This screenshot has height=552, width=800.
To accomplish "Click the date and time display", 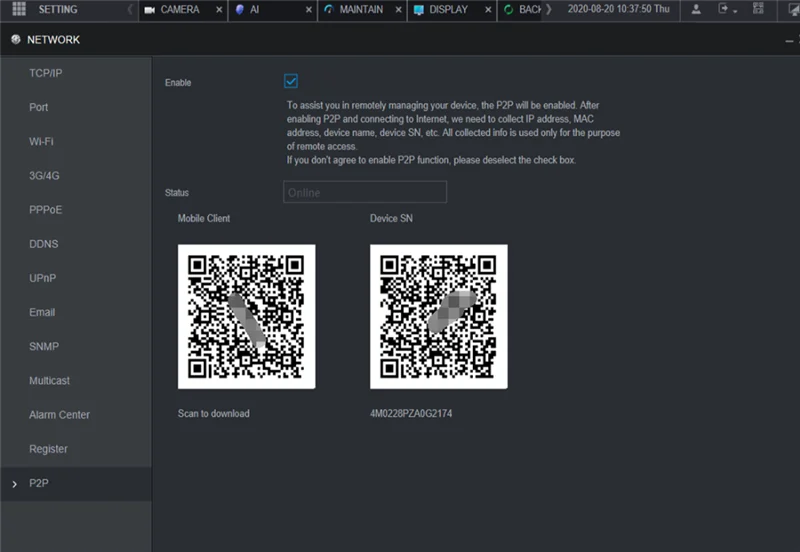I will click(x=618, y=9).
